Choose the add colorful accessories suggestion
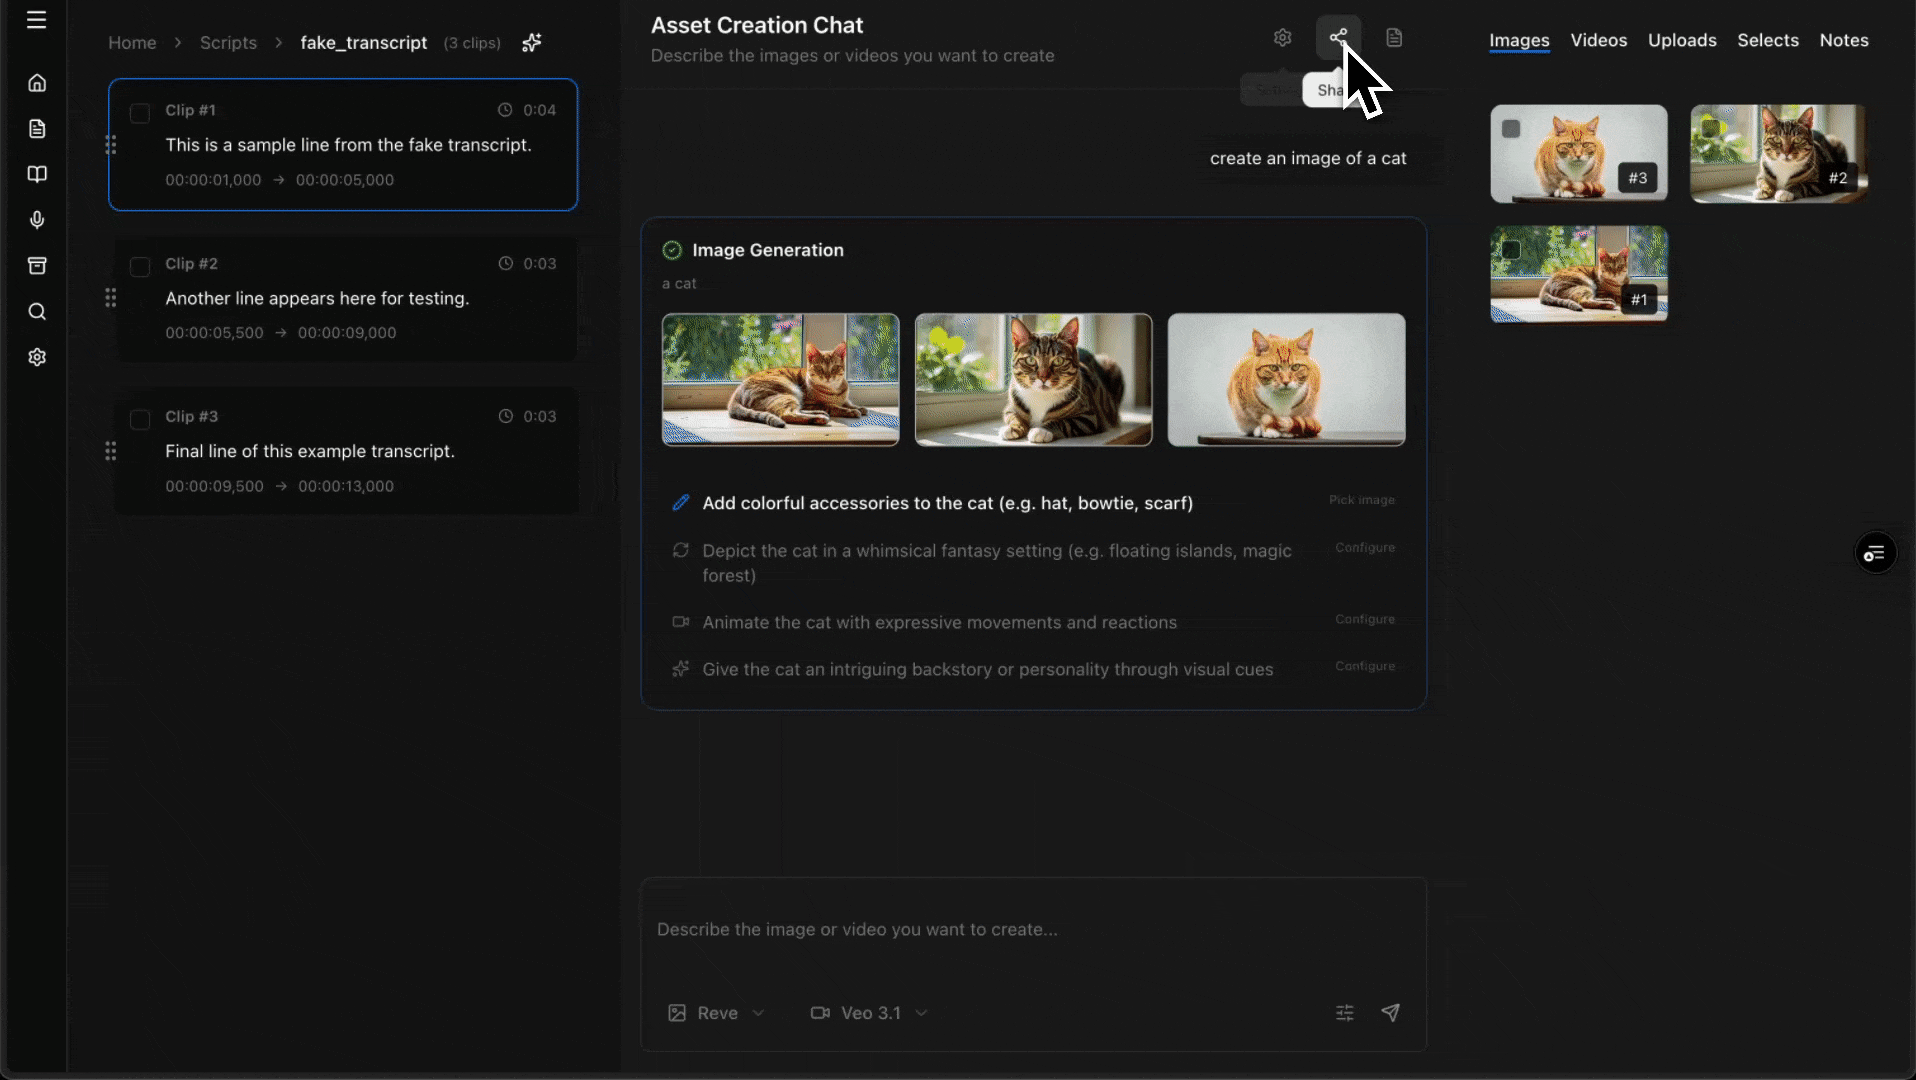 click(947, 503)
